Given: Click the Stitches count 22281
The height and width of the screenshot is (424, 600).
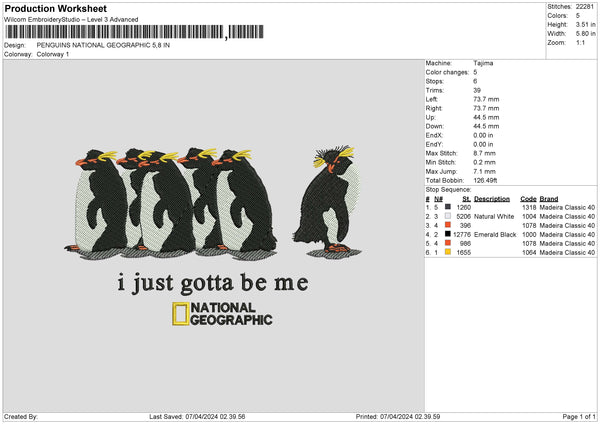Looking at the screenshot, I should 587,7.
